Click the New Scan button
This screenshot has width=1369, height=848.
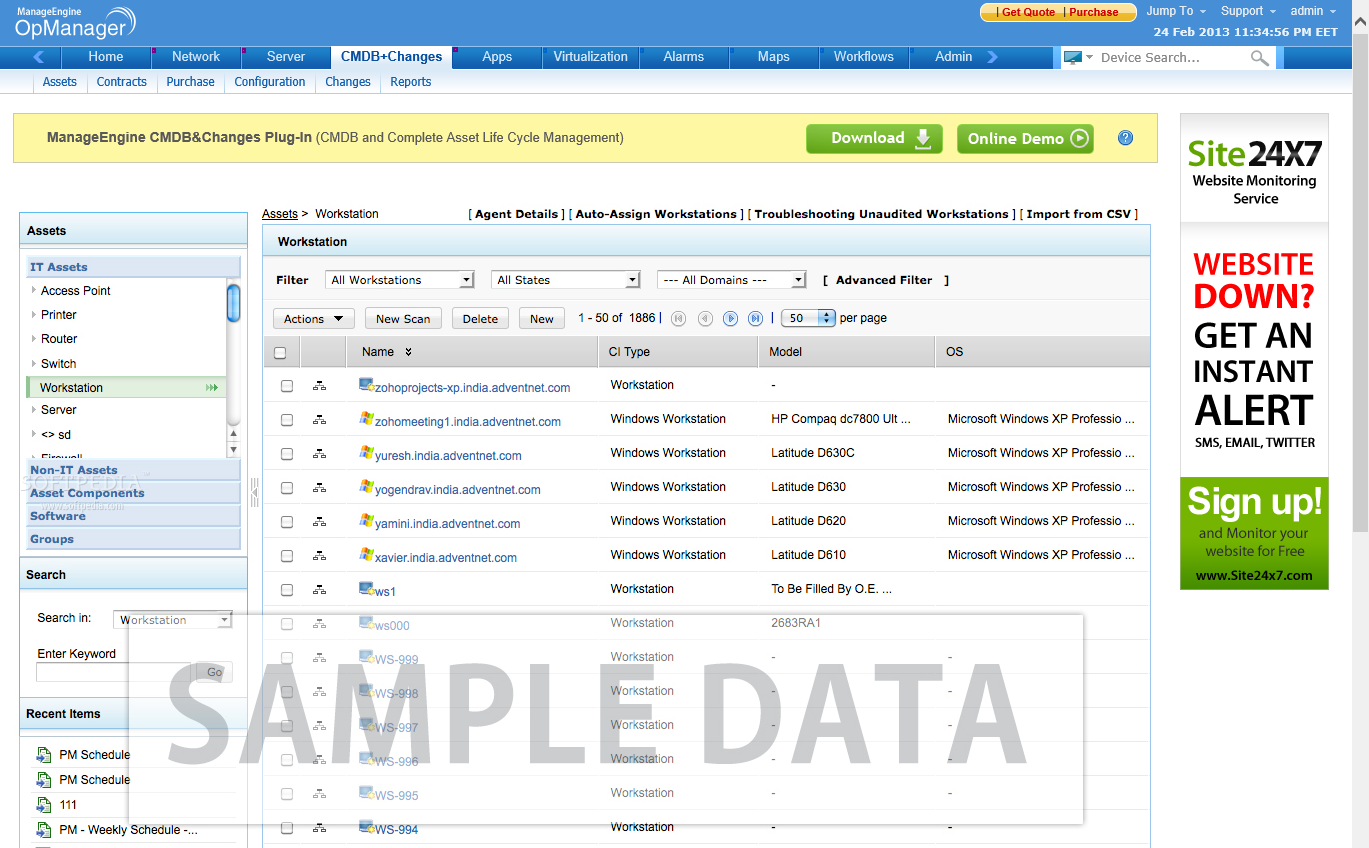[x=403, y=319]
